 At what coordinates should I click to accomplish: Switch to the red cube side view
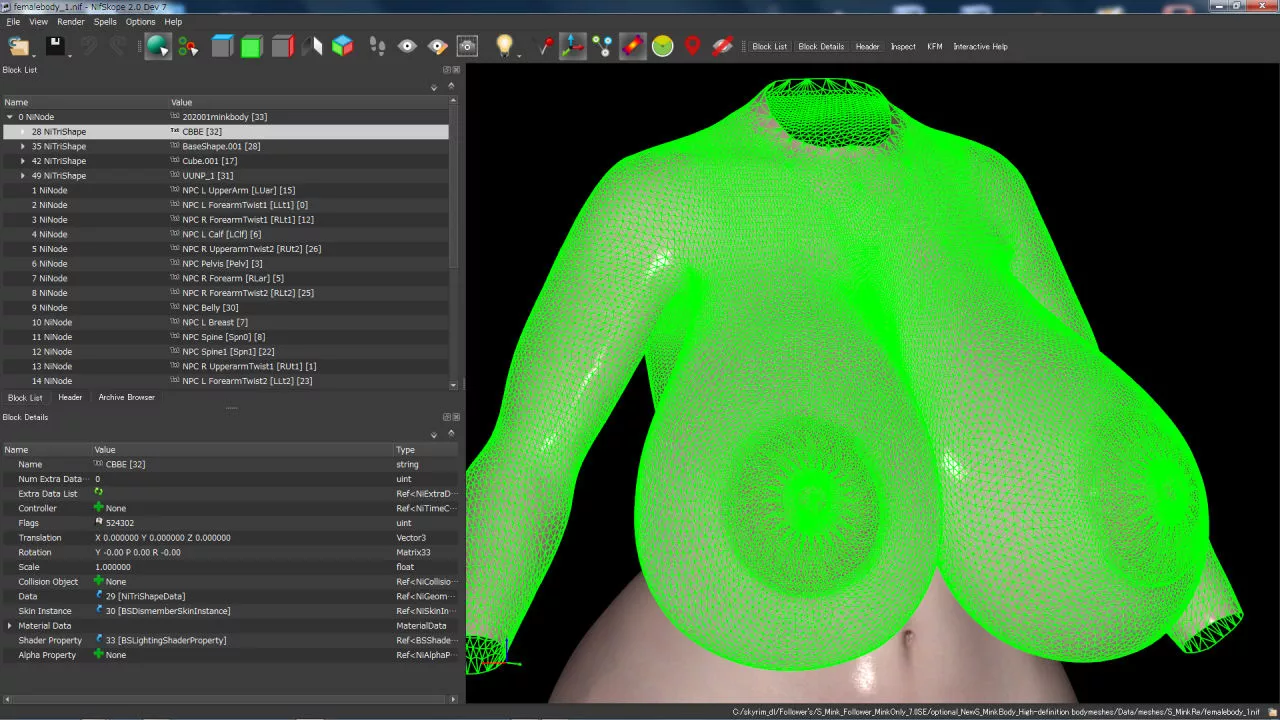(283, 46)
